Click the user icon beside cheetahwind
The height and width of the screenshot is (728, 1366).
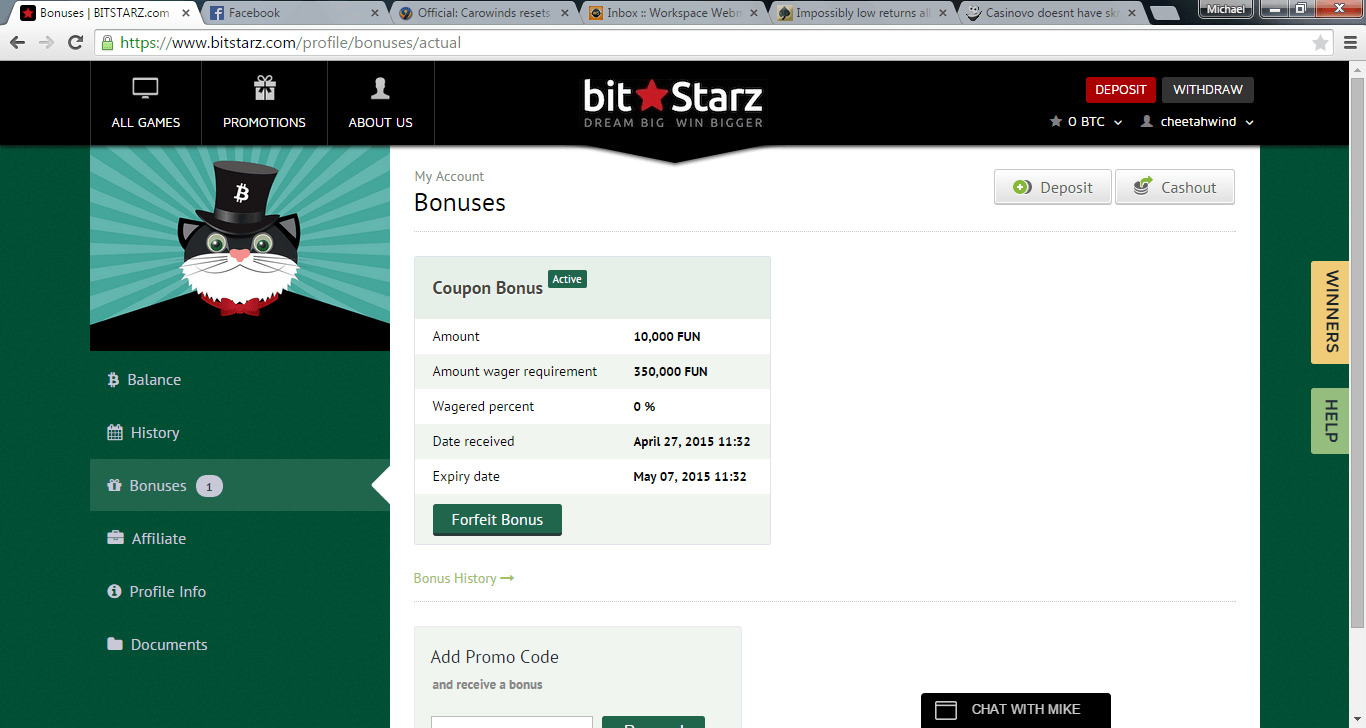click(x=1147, y=122)
